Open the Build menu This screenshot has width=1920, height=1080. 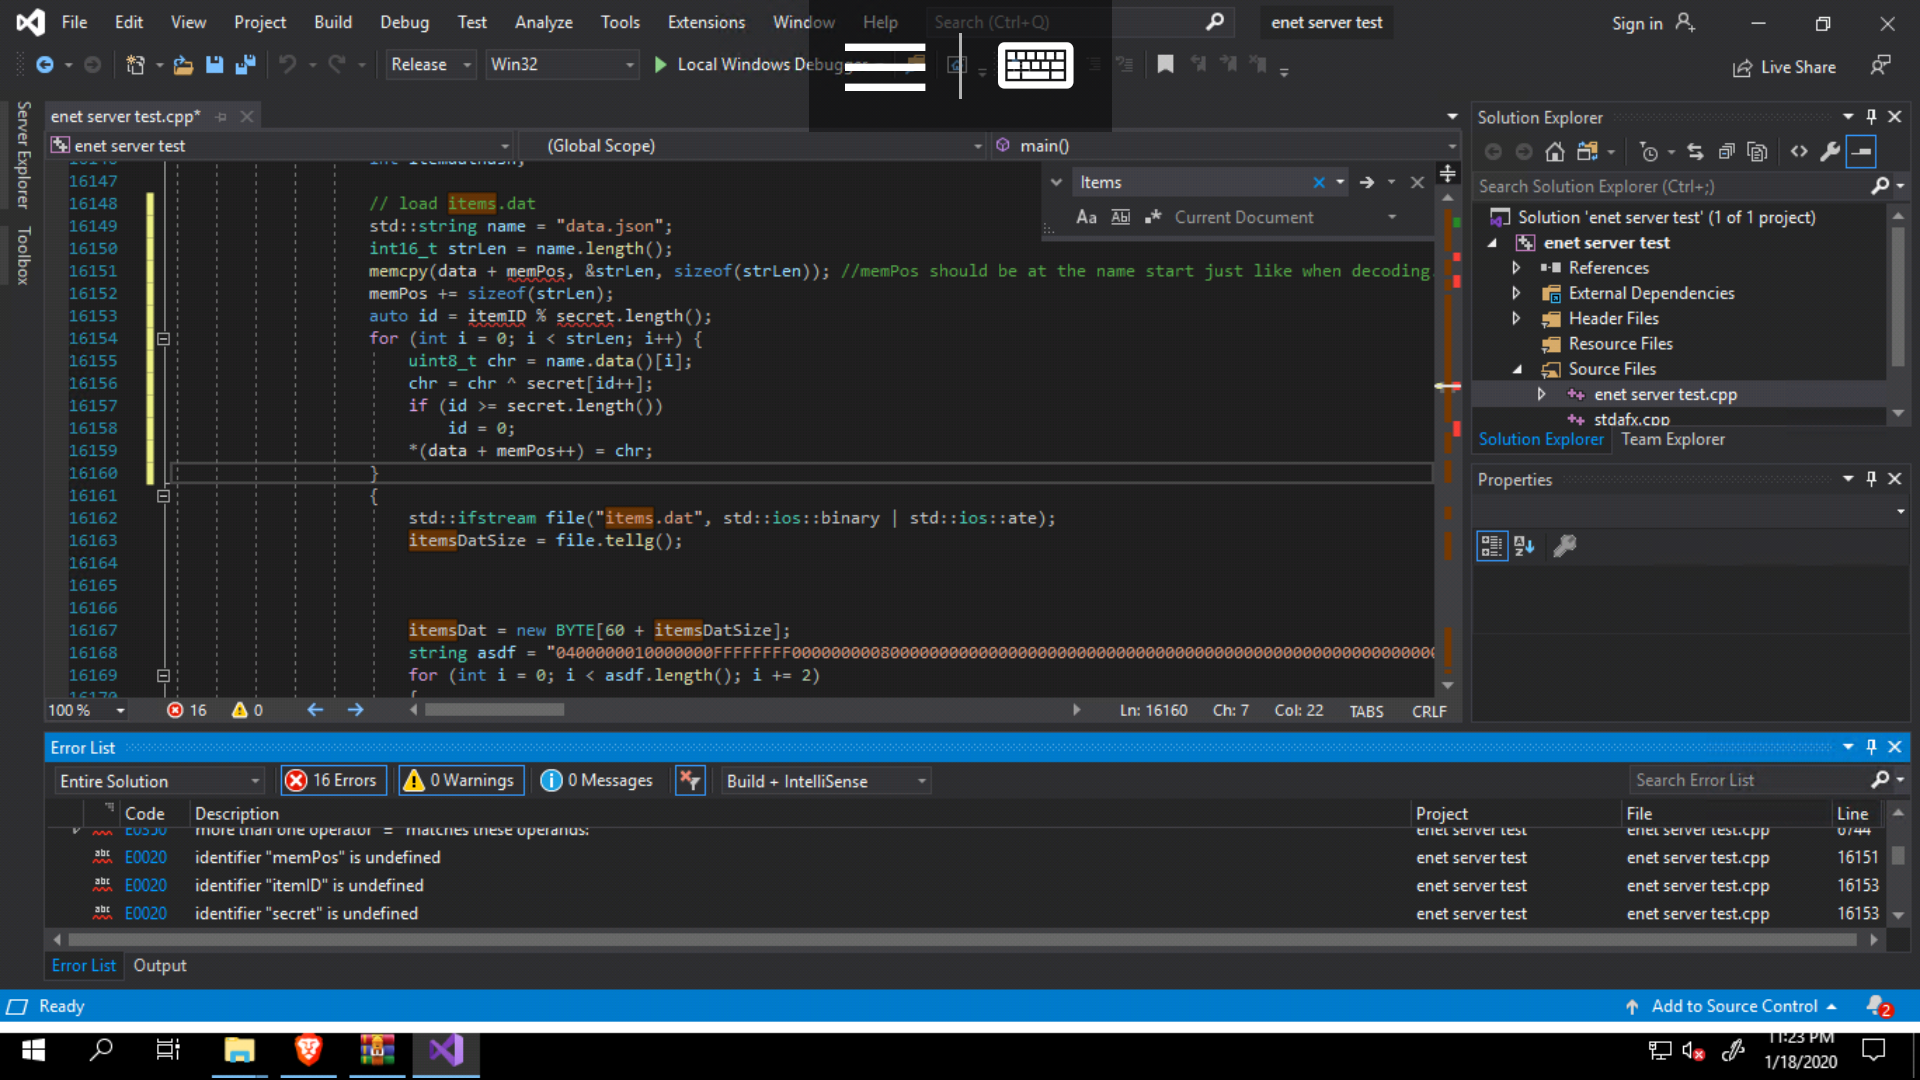click(x=332, y=22)
